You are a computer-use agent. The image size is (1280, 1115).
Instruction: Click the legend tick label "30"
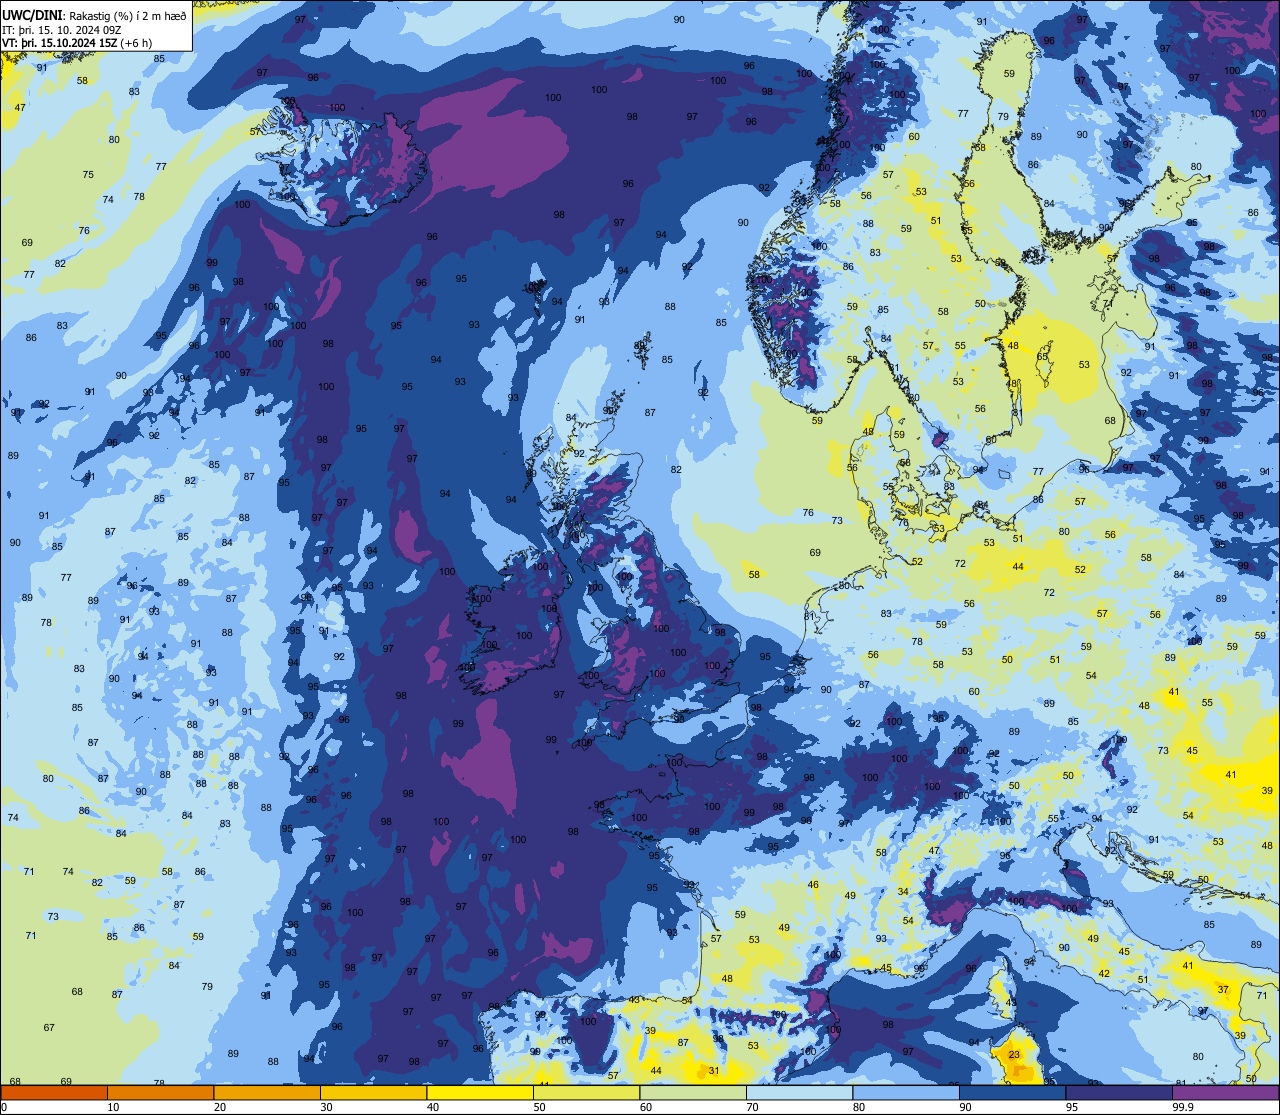pos(326,1107)
